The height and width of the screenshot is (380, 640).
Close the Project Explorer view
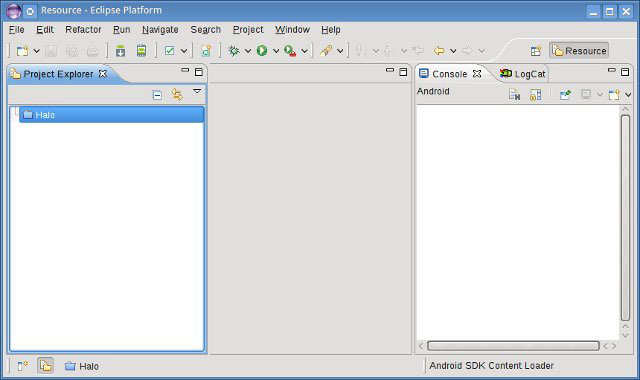click(x=103, y=73)
